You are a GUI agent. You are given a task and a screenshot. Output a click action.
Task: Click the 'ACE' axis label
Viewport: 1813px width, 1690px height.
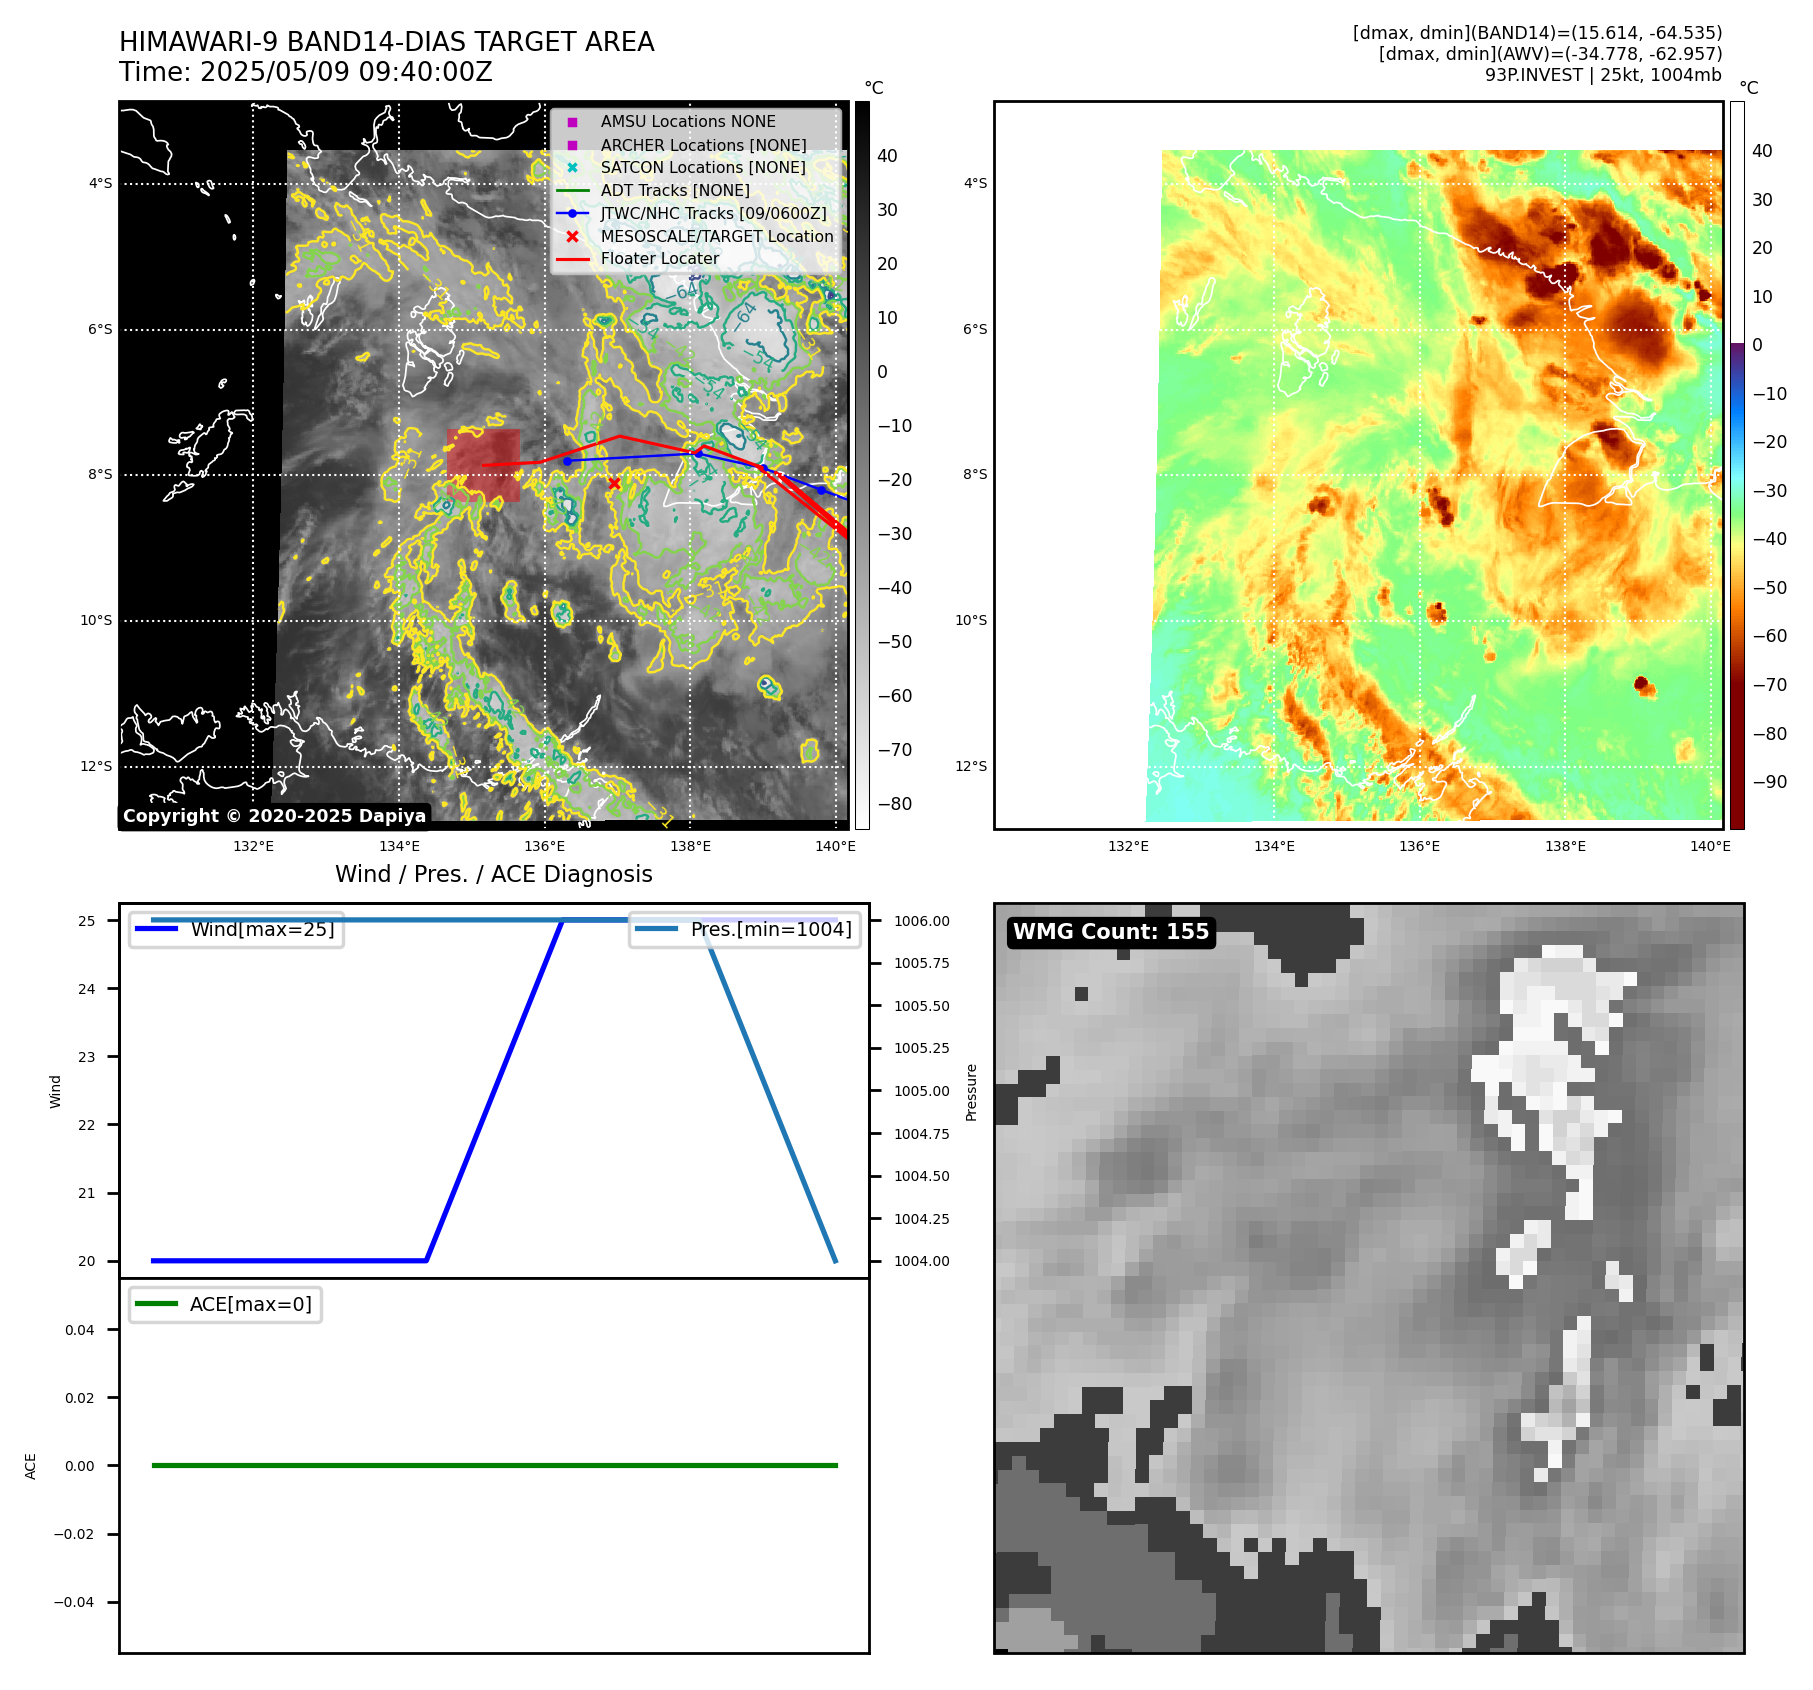coord(30,1466)
